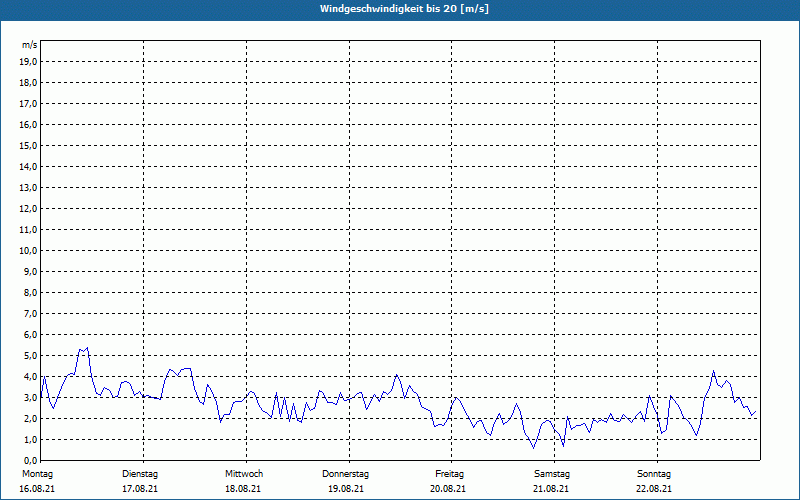
Task: Click the 15,0 axis label
Action: coord(28,145)
